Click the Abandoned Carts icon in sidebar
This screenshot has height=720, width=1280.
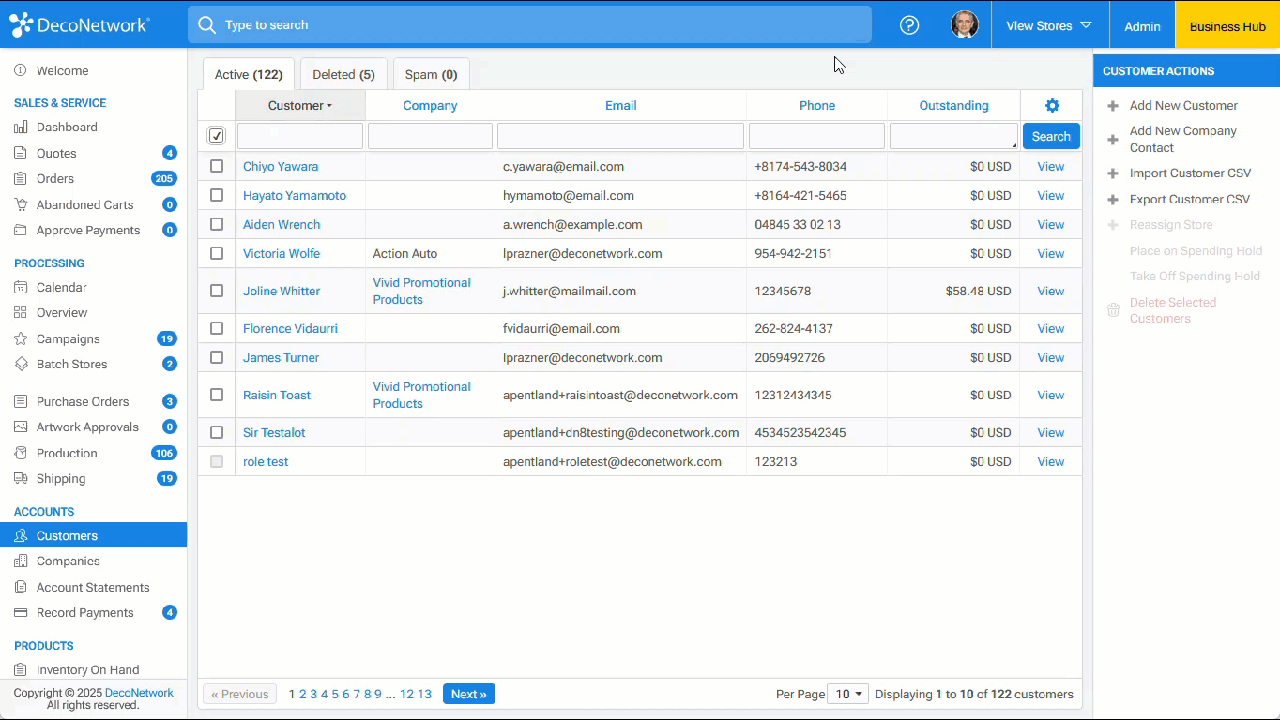pyautogui.click(x=20, y=205)
